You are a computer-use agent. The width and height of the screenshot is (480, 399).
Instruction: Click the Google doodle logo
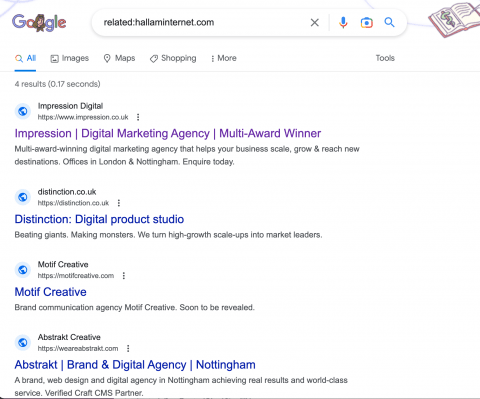pyautogui.click(x=39, y=23)
